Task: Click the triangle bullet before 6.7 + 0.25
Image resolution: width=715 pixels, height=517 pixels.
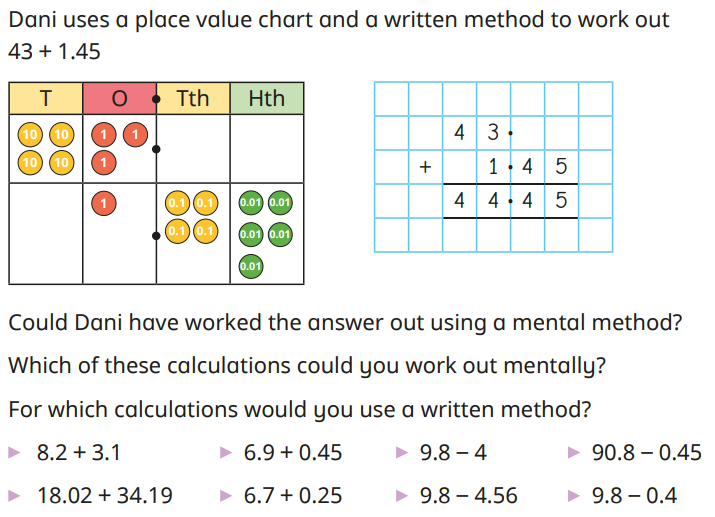Action: [226, 495]
